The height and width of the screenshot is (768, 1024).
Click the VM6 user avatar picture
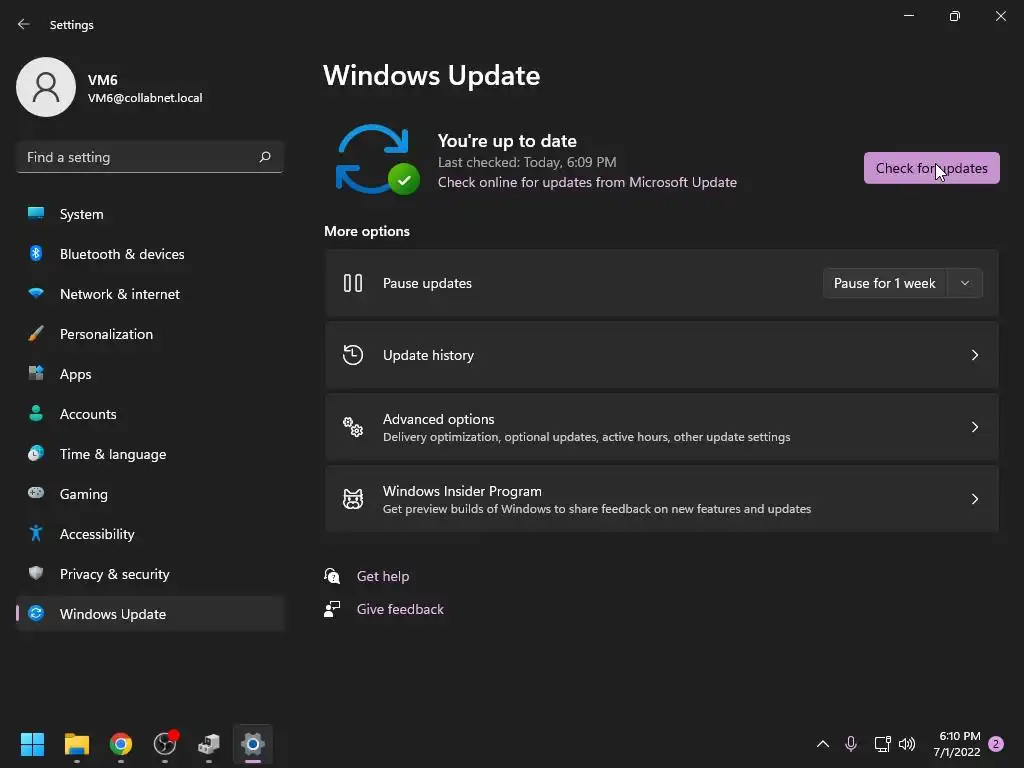[x=46, y=87]
